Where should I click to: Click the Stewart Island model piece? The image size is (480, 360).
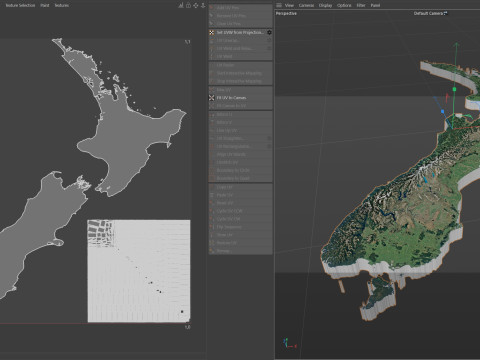[x=379, y=297]
